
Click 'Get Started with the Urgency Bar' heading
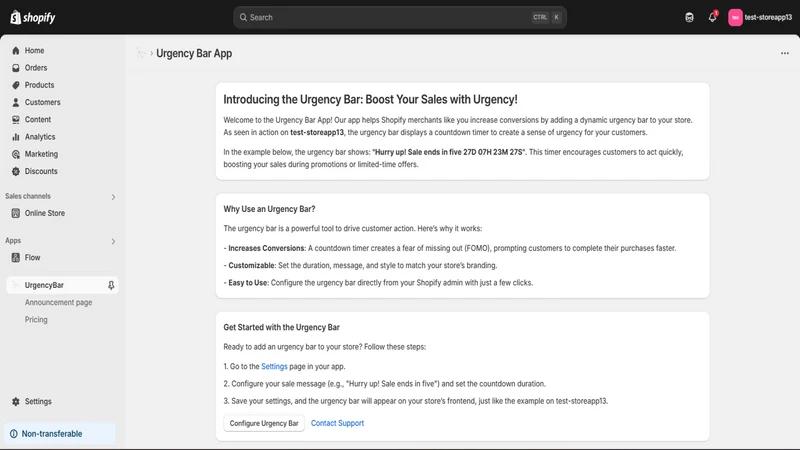(x=282, y=328)
